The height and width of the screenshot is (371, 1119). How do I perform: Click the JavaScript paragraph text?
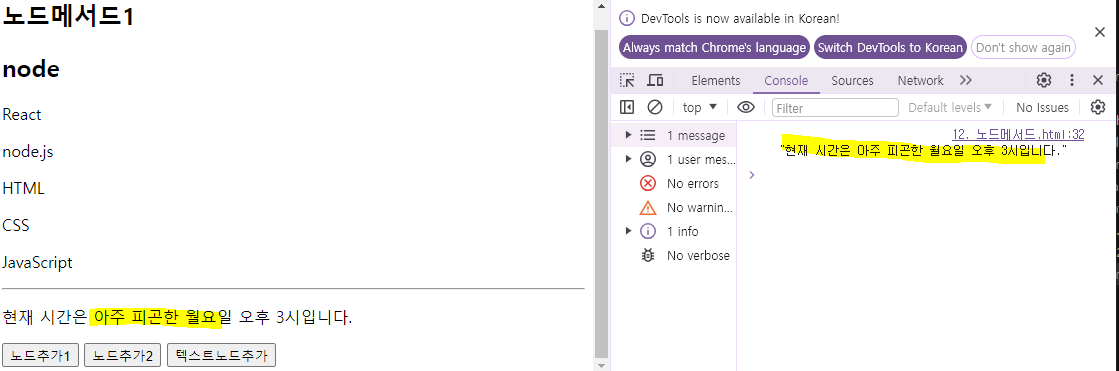(x=38, y=263)
